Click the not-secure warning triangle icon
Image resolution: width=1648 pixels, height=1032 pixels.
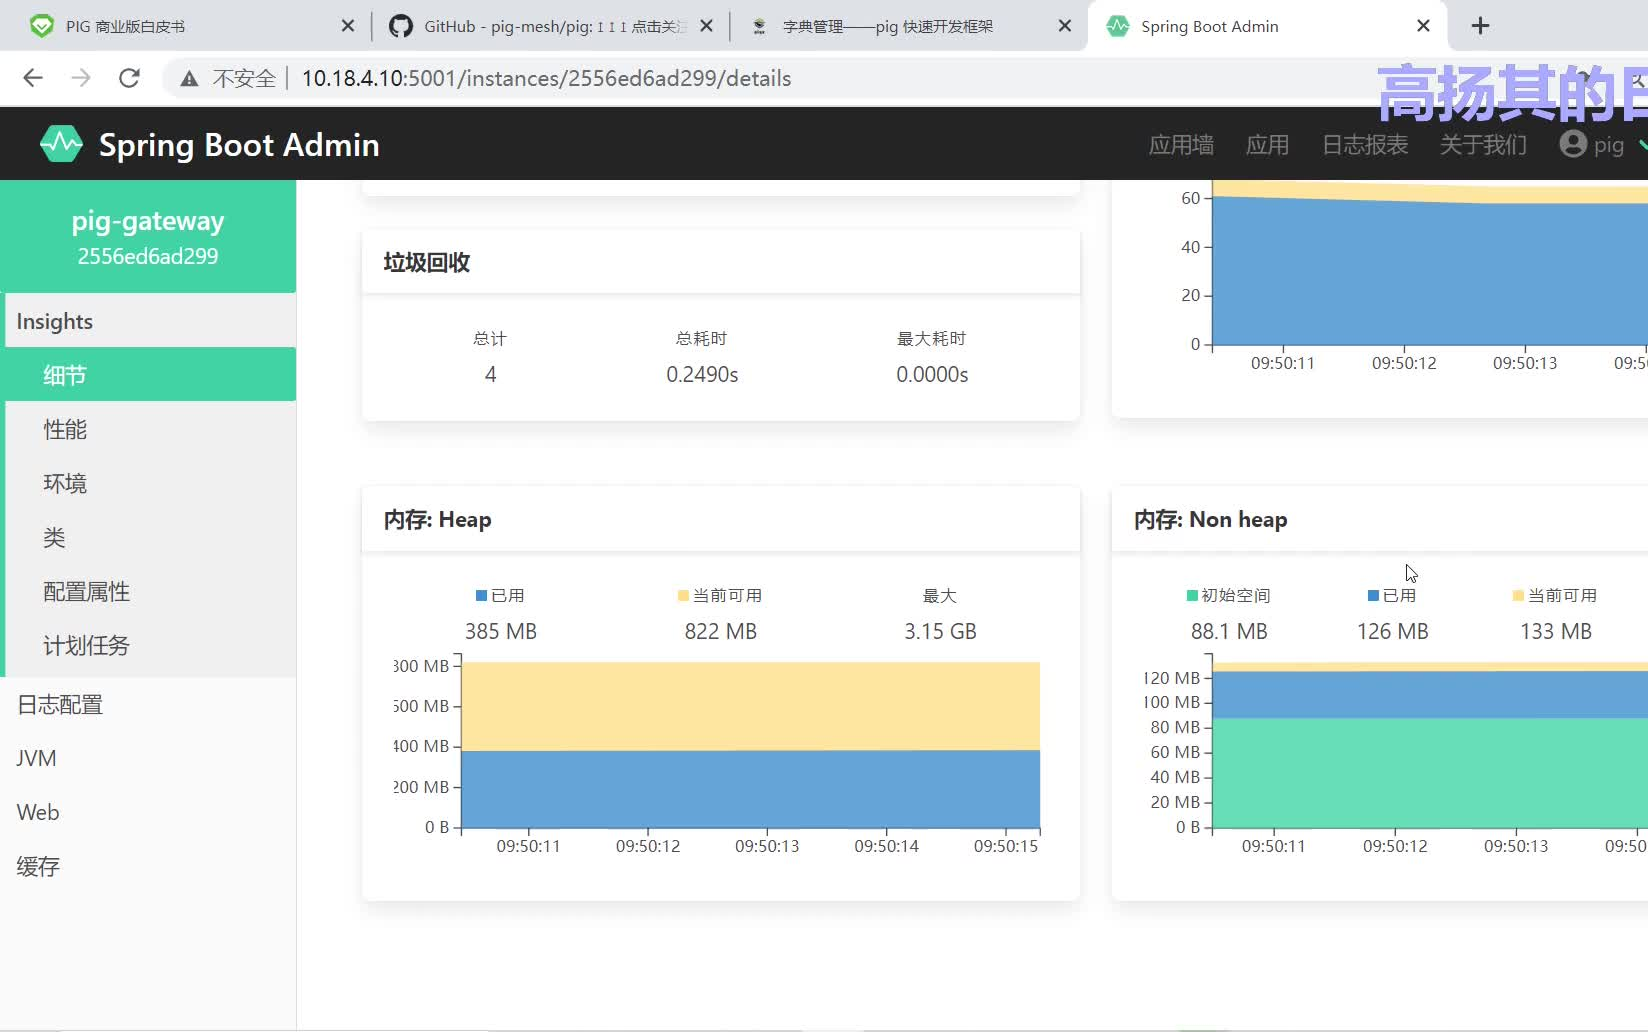[x=189, y=78]
